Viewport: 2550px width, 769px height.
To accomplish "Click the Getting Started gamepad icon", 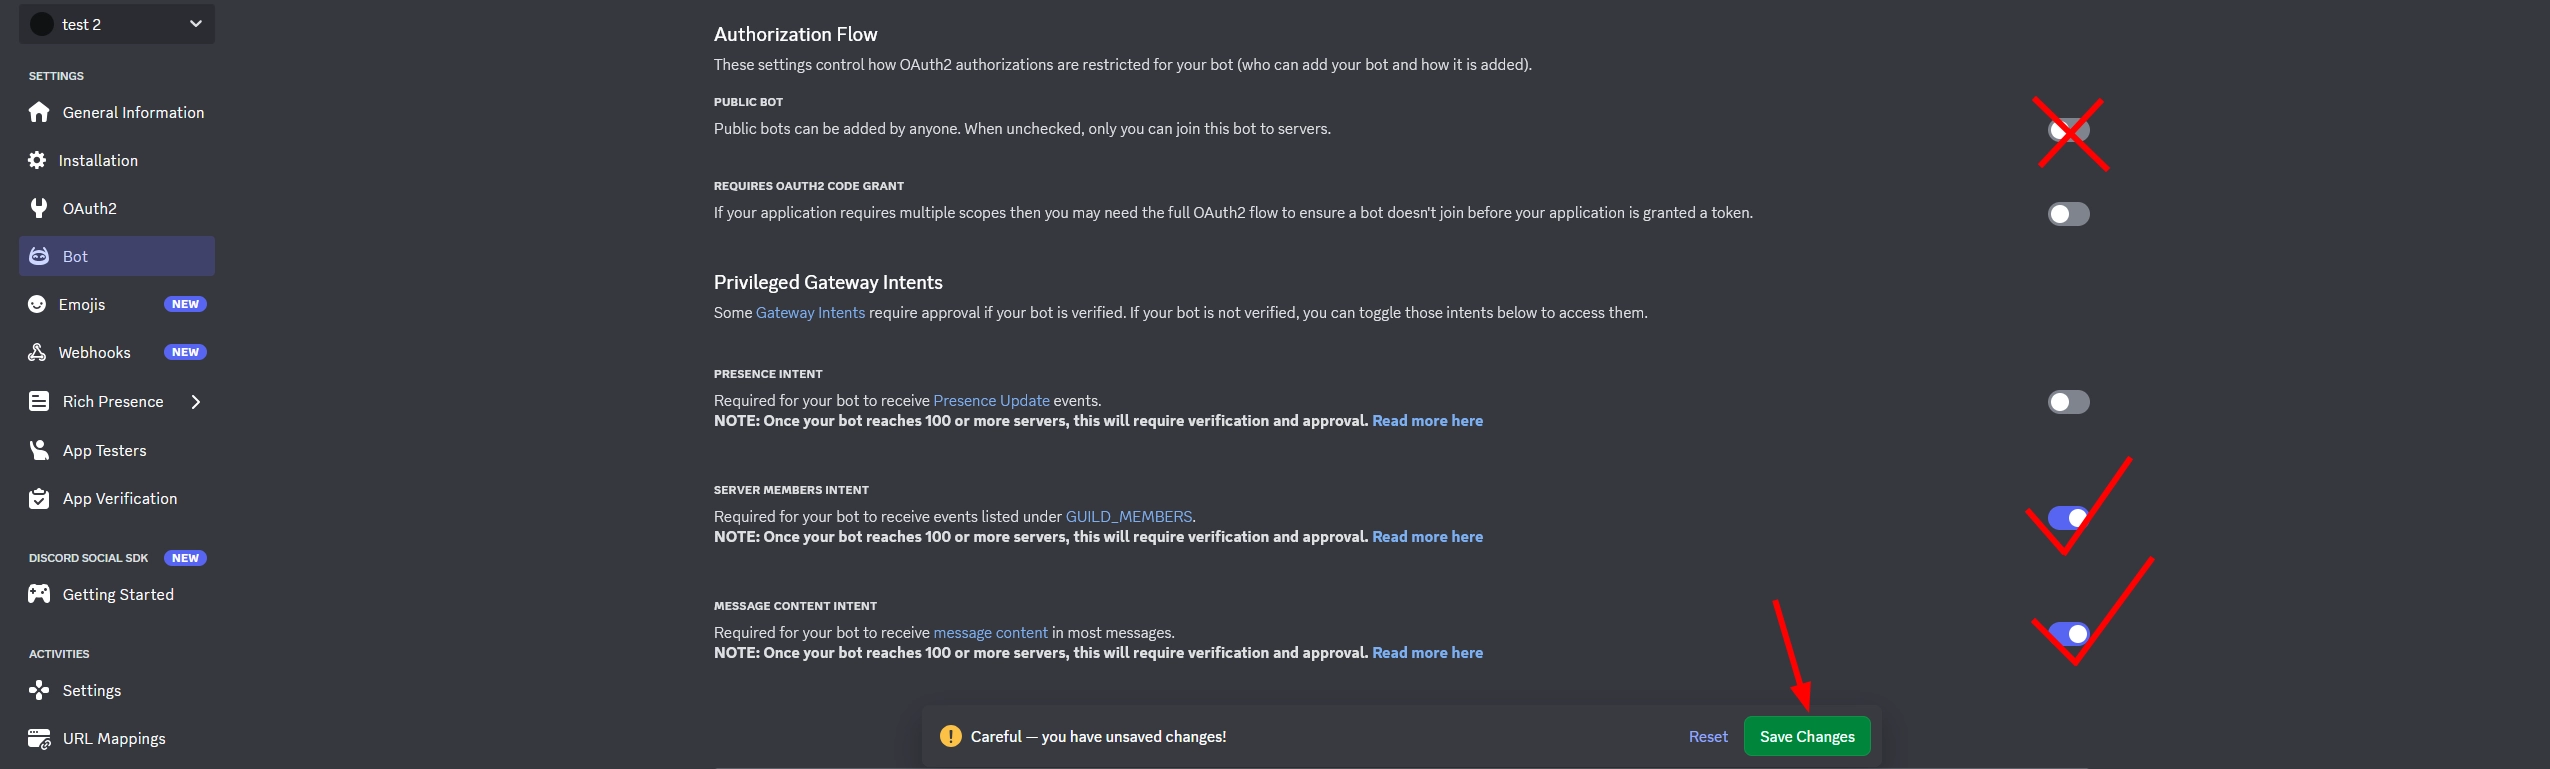I will pos(39,594).
